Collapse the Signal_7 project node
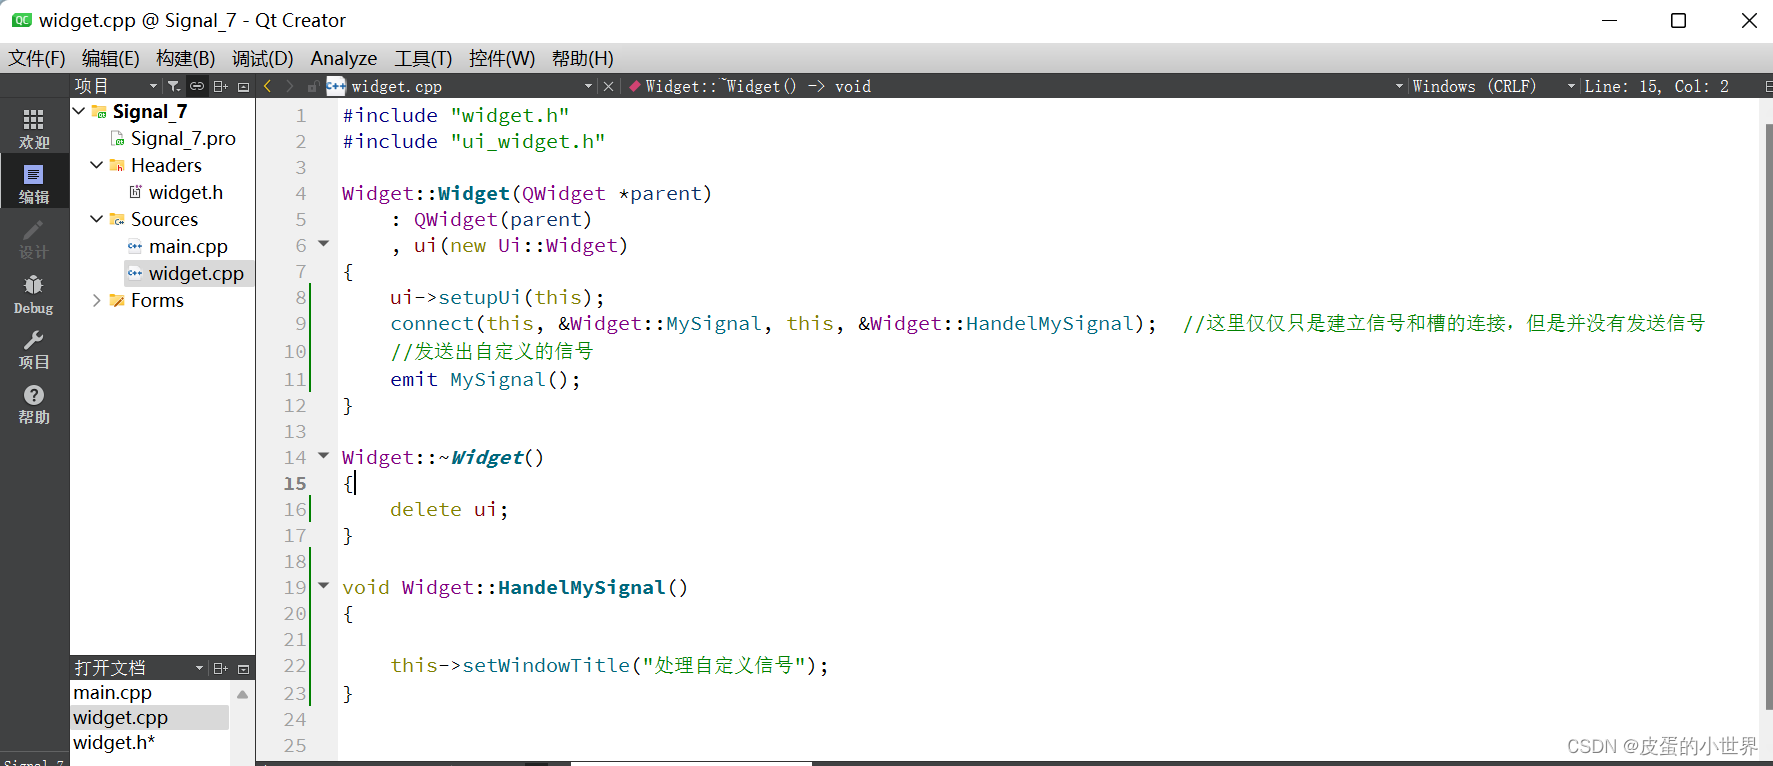Image resolution: width=1773 pixels, height=766 pixels. [79, 111]
